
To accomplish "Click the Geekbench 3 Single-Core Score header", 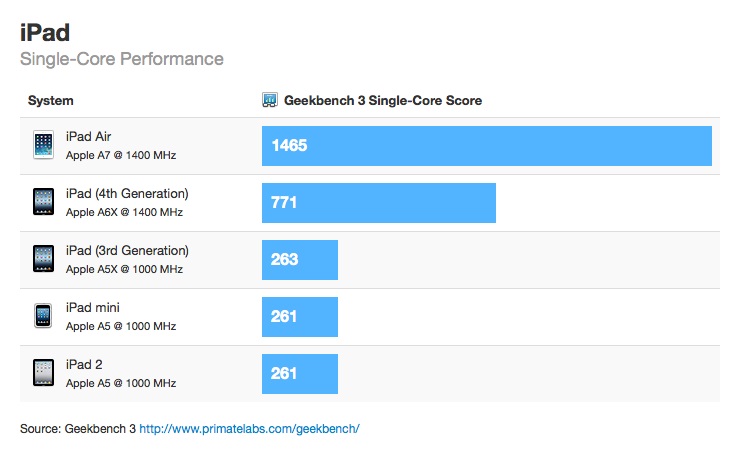I will [x=383, y=100].
